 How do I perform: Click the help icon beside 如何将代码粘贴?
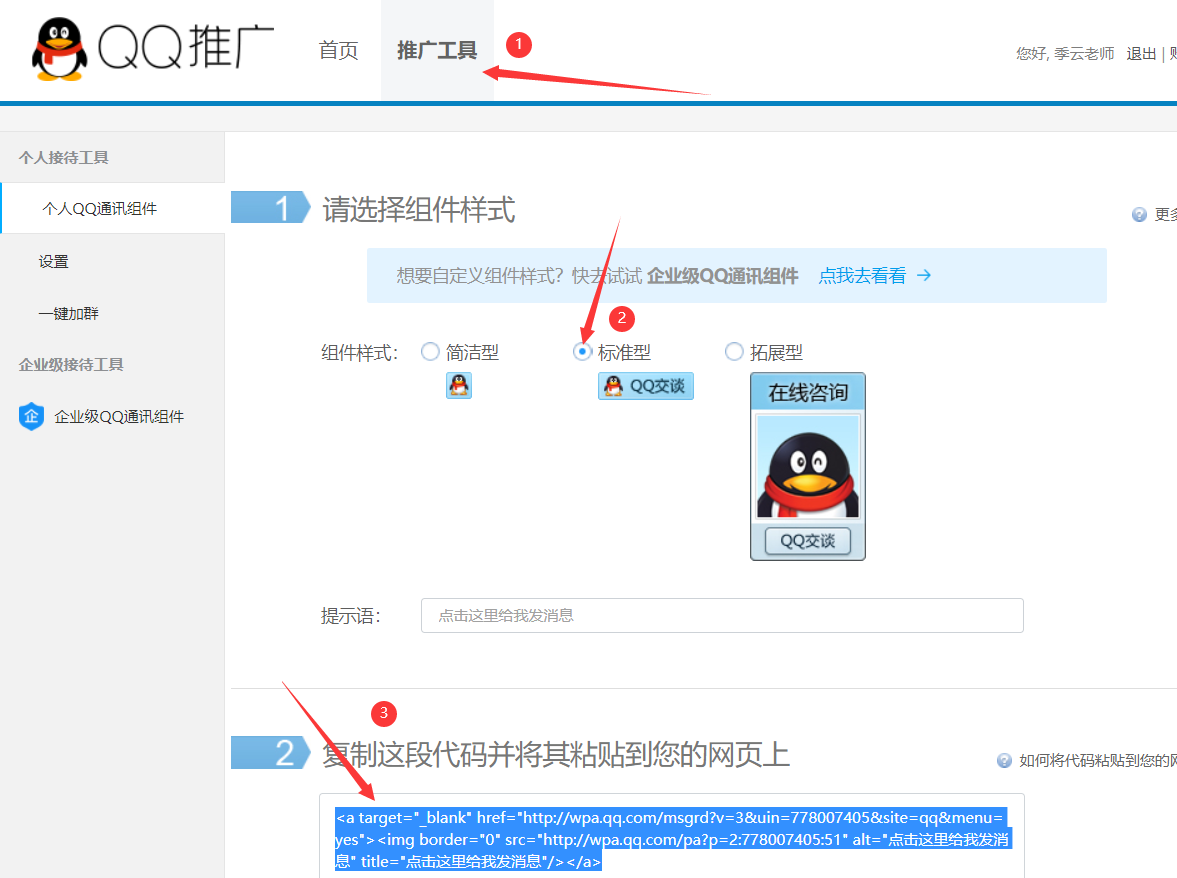coord(1004,760)
